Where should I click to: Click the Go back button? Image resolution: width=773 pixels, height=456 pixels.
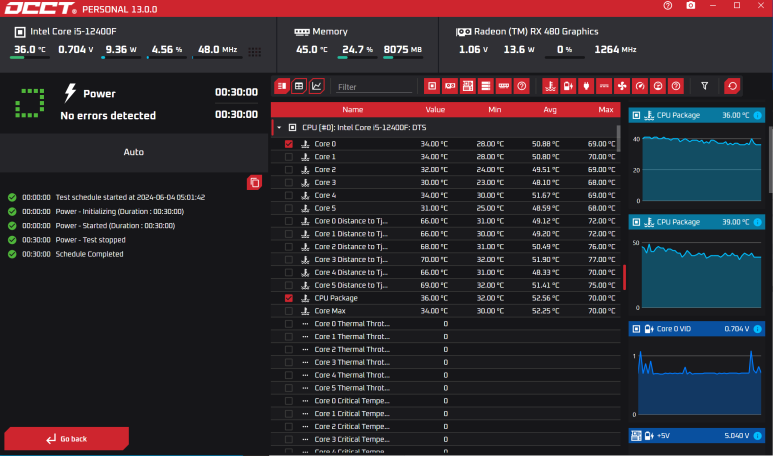point(67,439)
